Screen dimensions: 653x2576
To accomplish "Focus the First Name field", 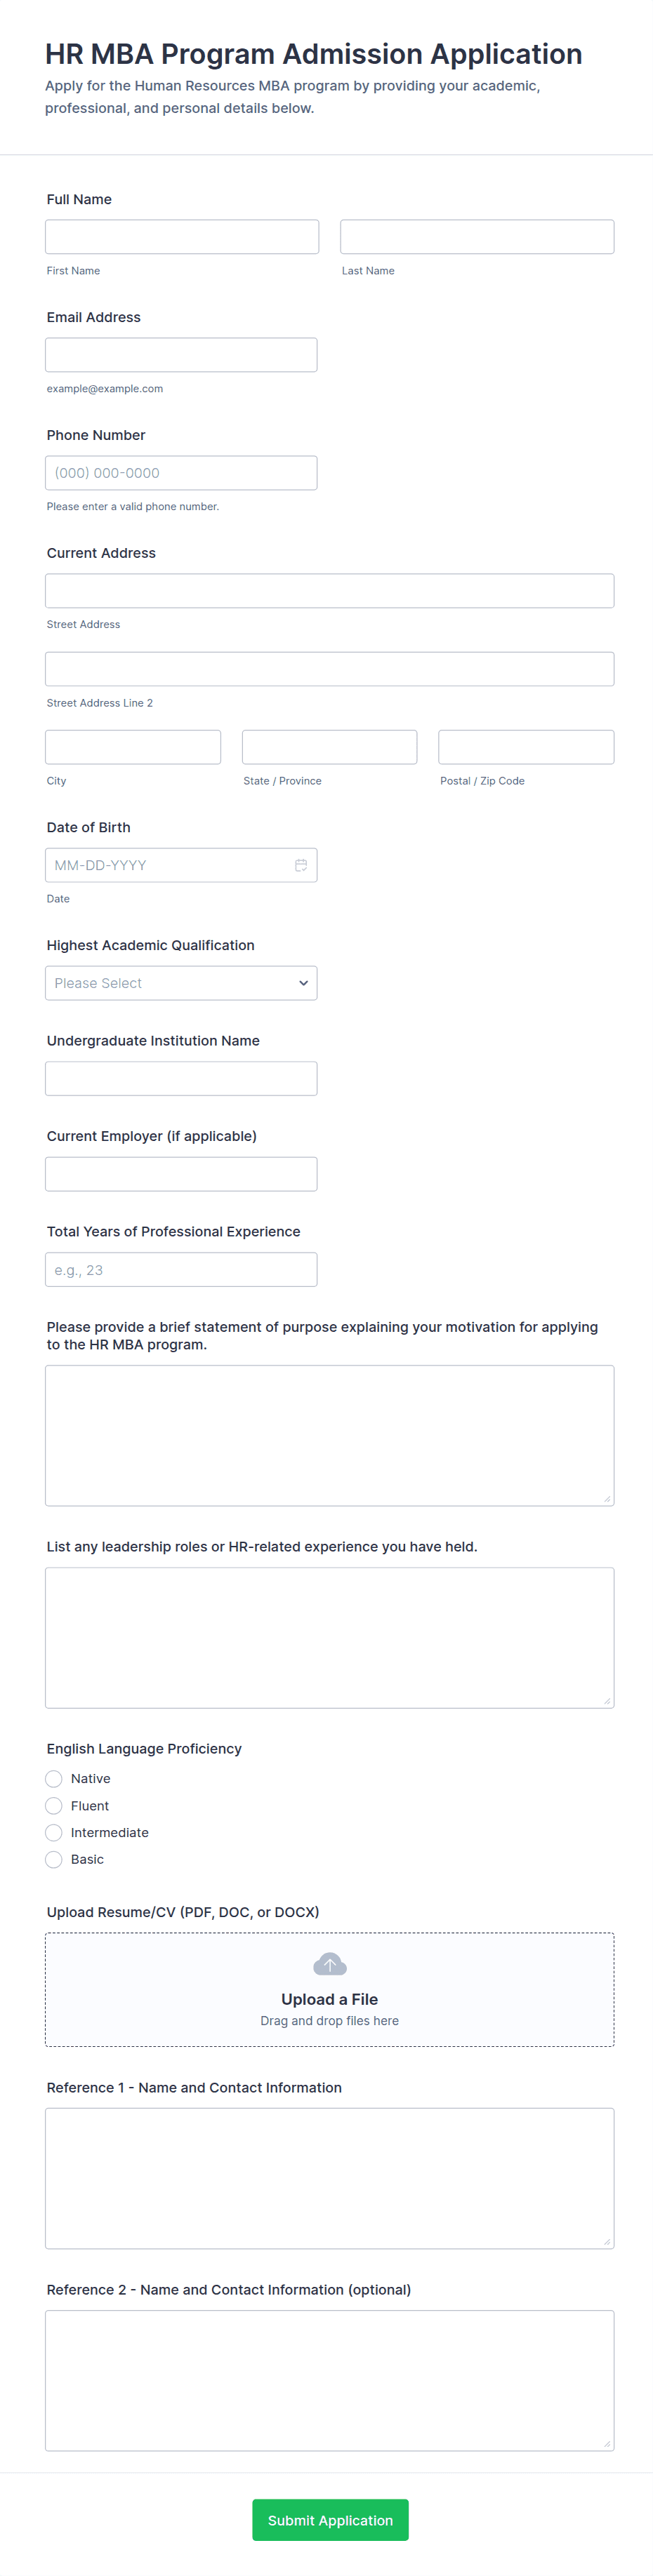I will (x=182, y=237).
